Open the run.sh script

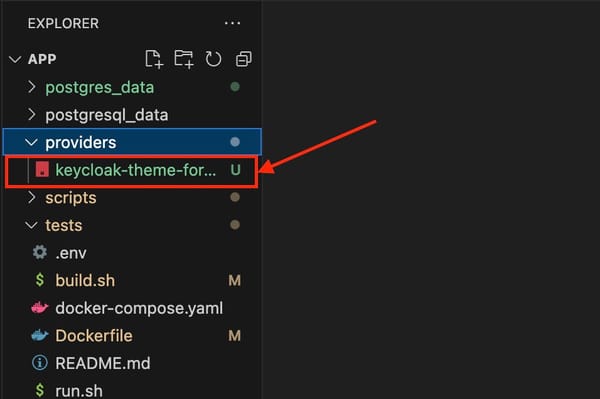tap(79, 391)
